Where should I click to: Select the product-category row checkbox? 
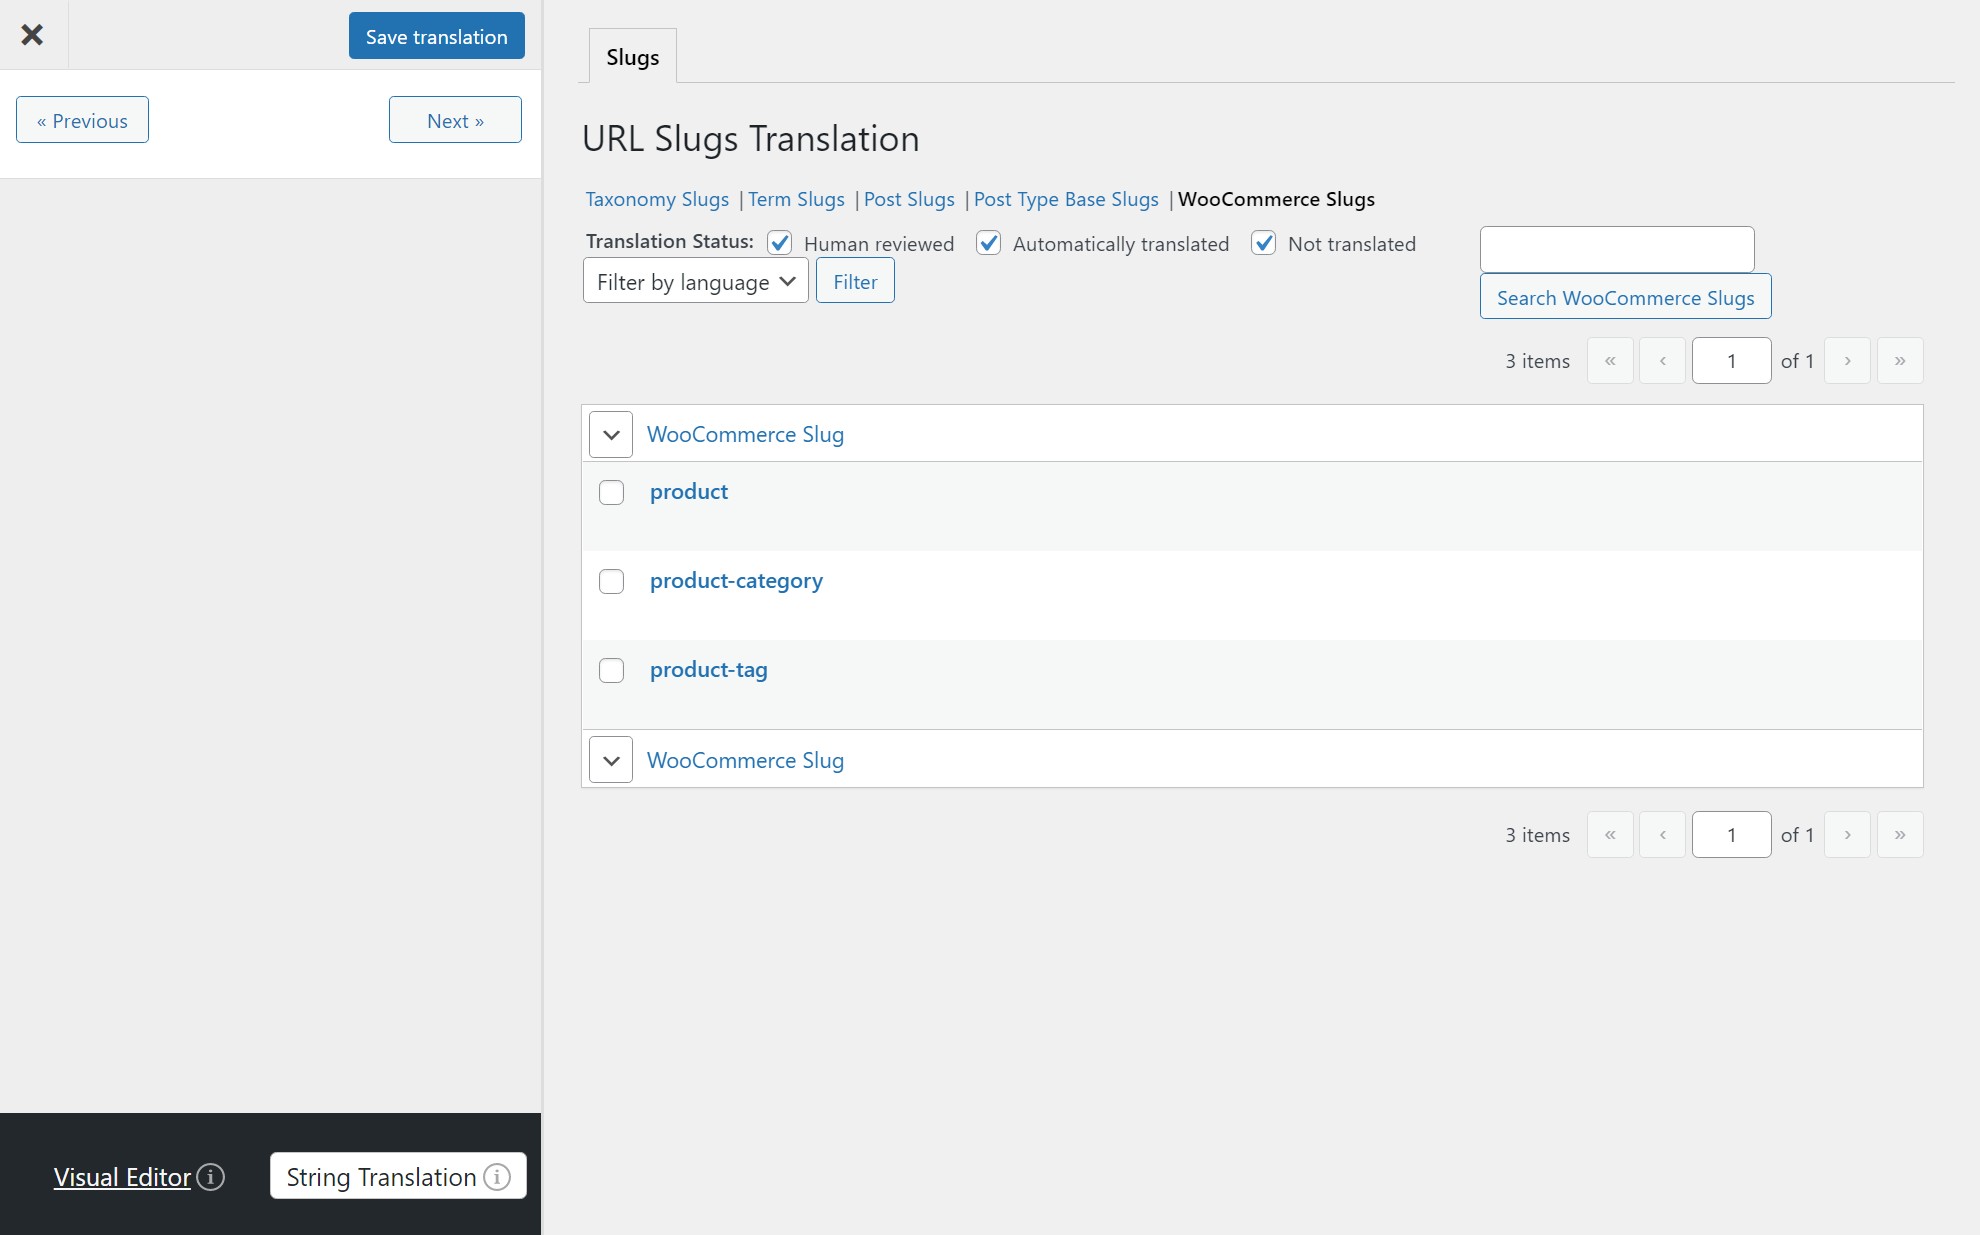611,581
